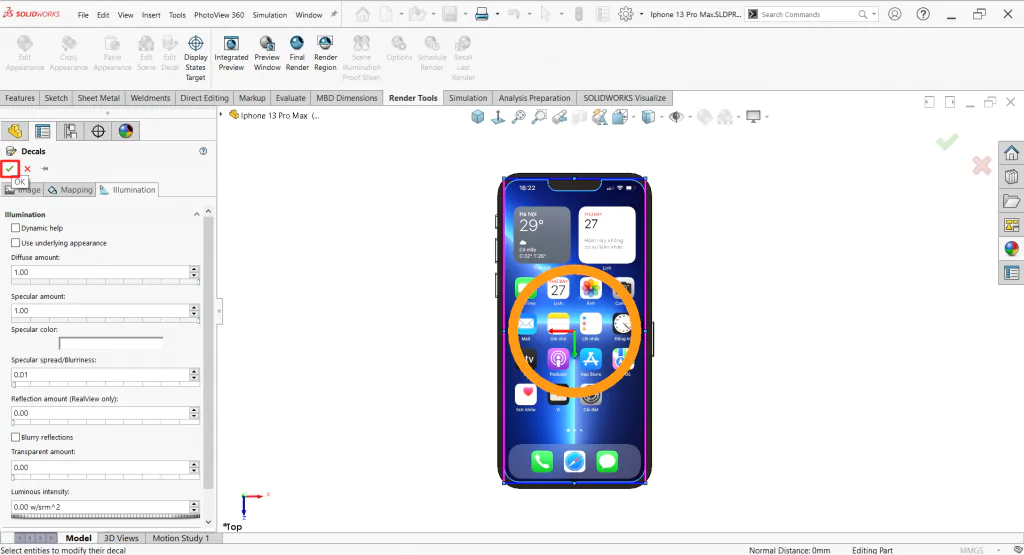This screenshot has width=1024, height=555.
Task: Toggle the Blurry reflections checkbox
Action: point(15,437)
